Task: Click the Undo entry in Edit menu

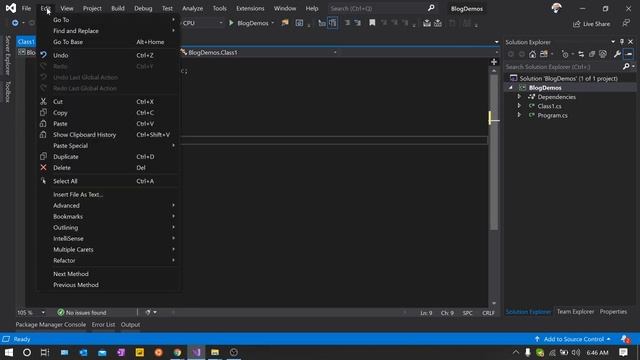Action: click(108, 55)
